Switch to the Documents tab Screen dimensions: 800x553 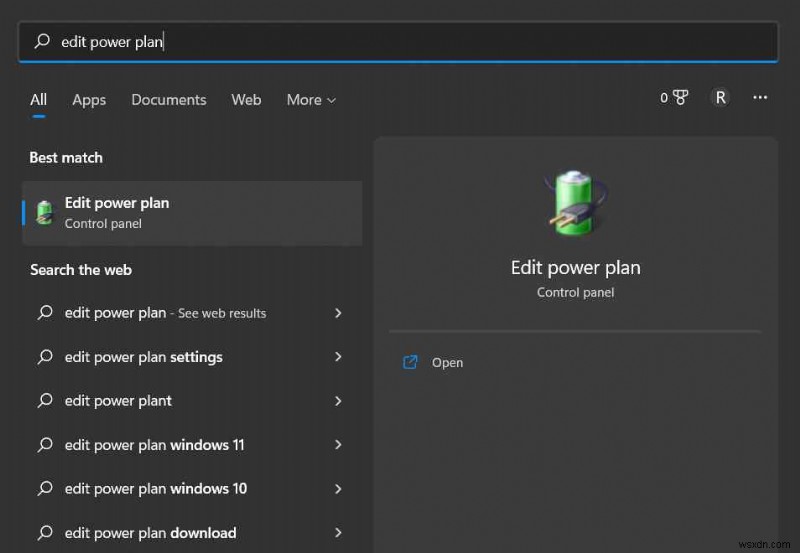[x=168, y=100]
